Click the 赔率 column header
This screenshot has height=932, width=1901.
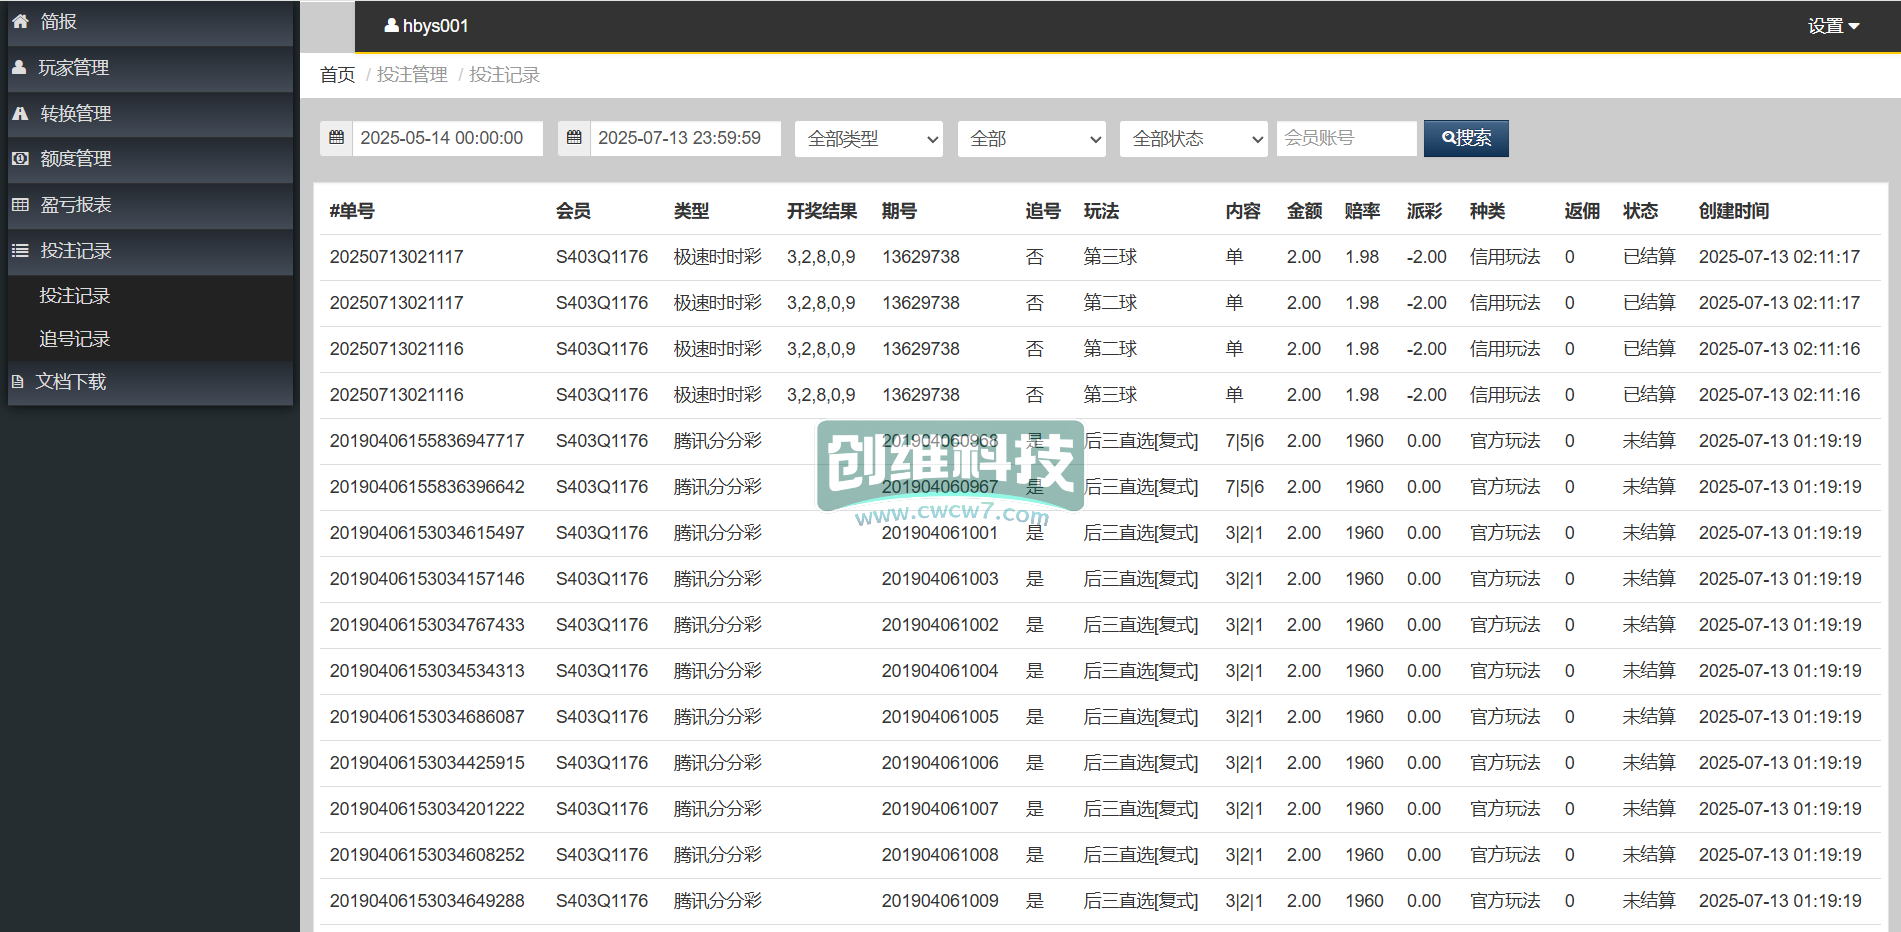[1362, 211]
